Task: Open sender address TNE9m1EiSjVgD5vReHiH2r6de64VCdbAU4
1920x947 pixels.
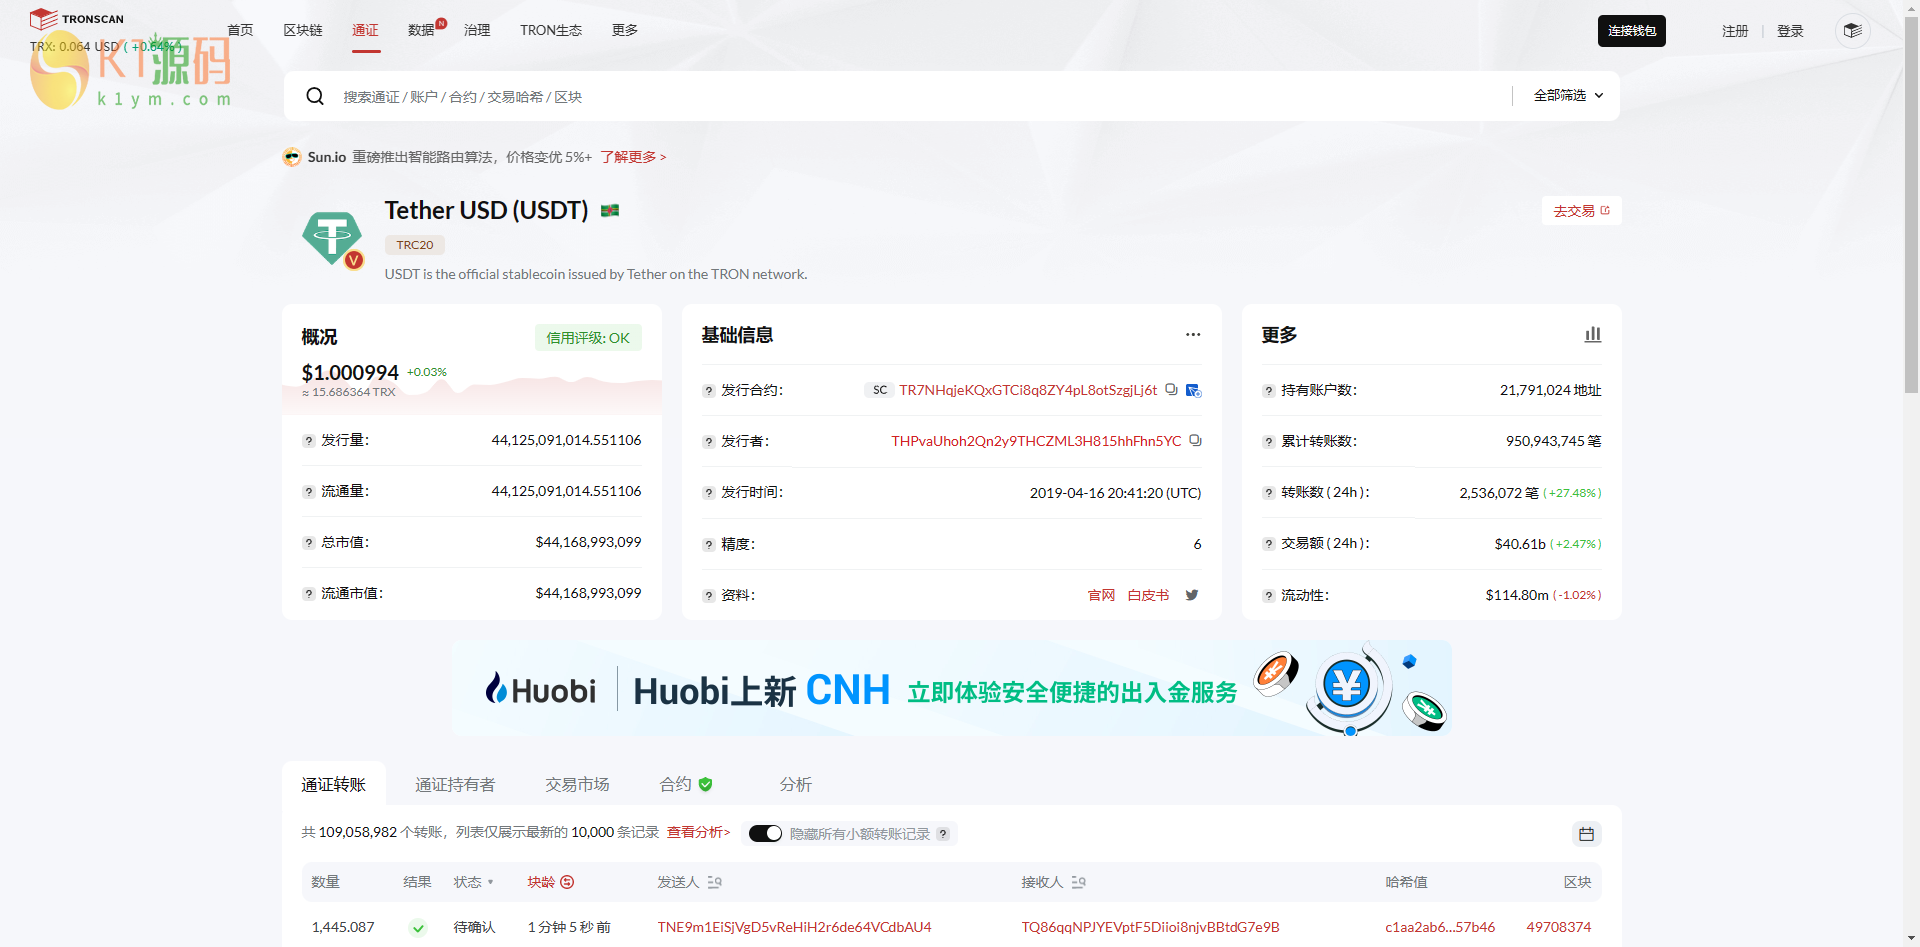Action: pyautogui.click(x=794, y=927)
